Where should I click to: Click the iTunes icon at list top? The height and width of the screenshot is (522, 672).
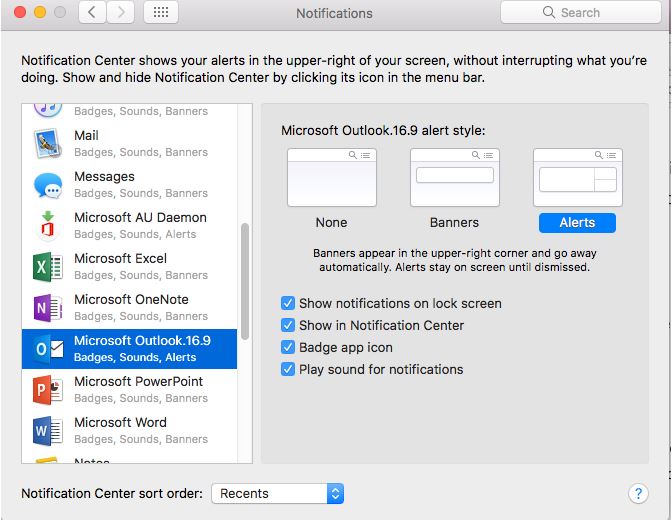48,110
